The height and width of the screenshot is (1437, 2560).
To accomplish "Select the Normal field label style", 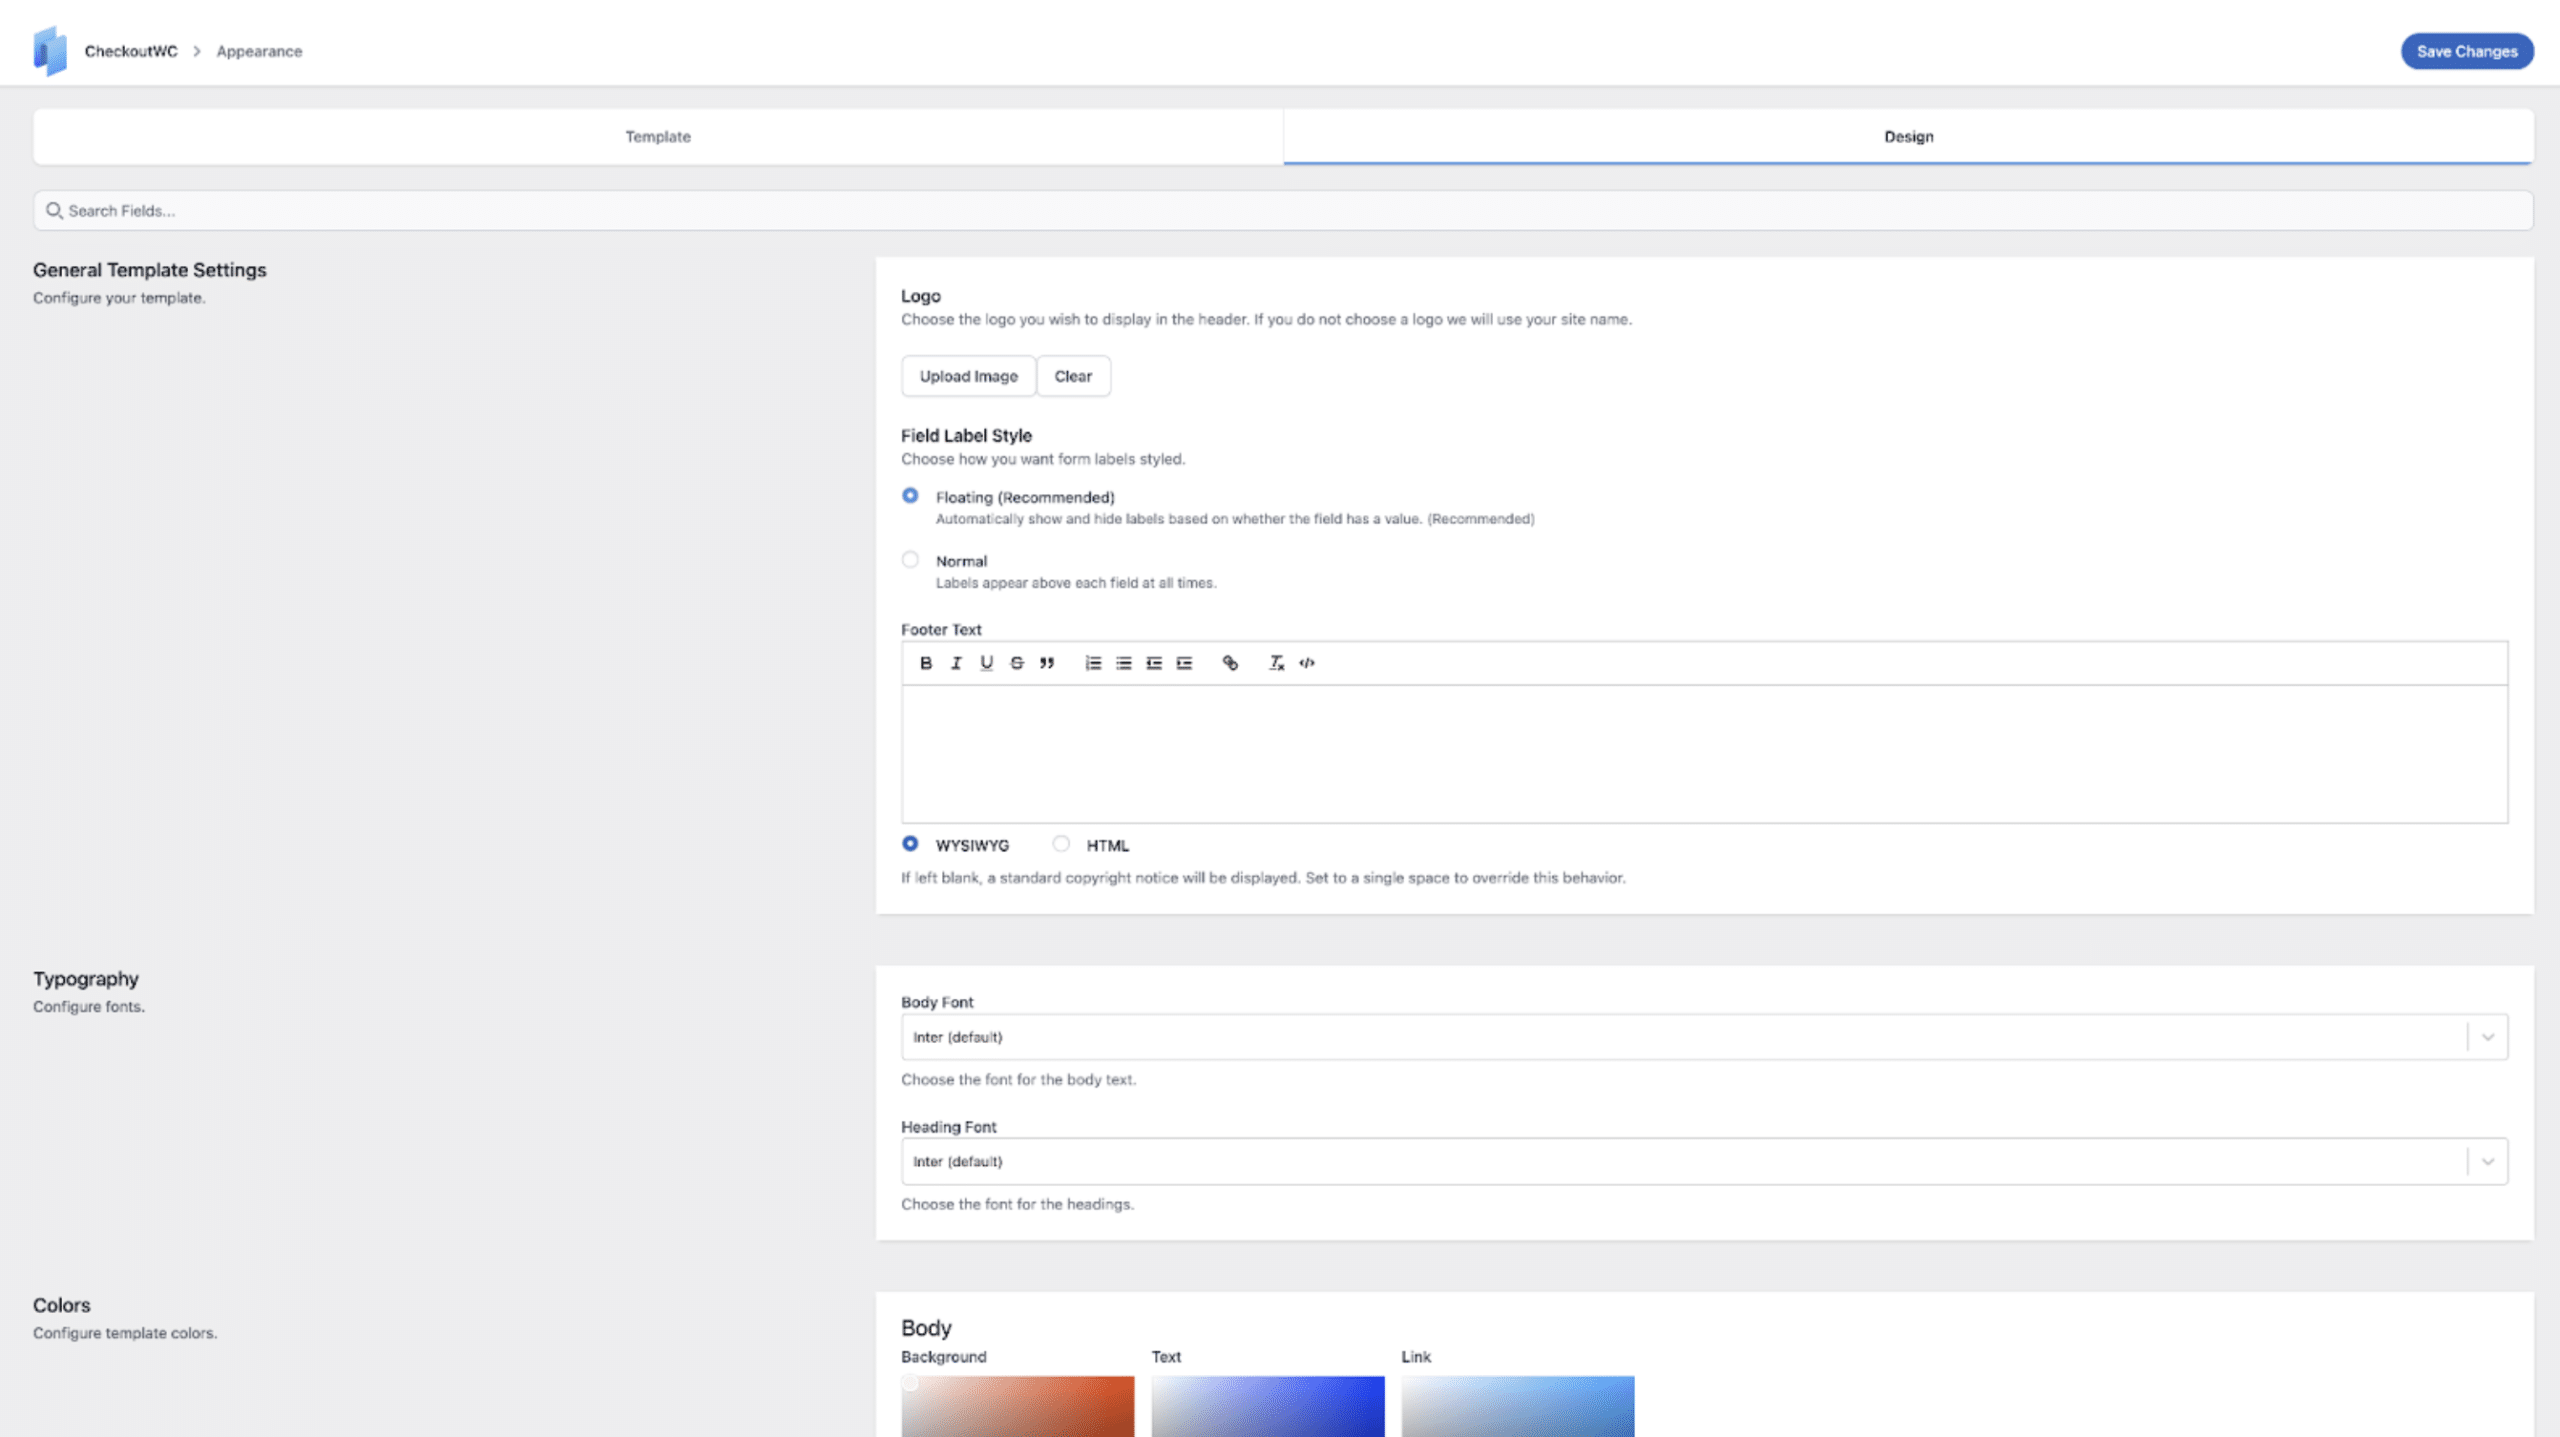I will pyautogui.click(x=910, y=560).
